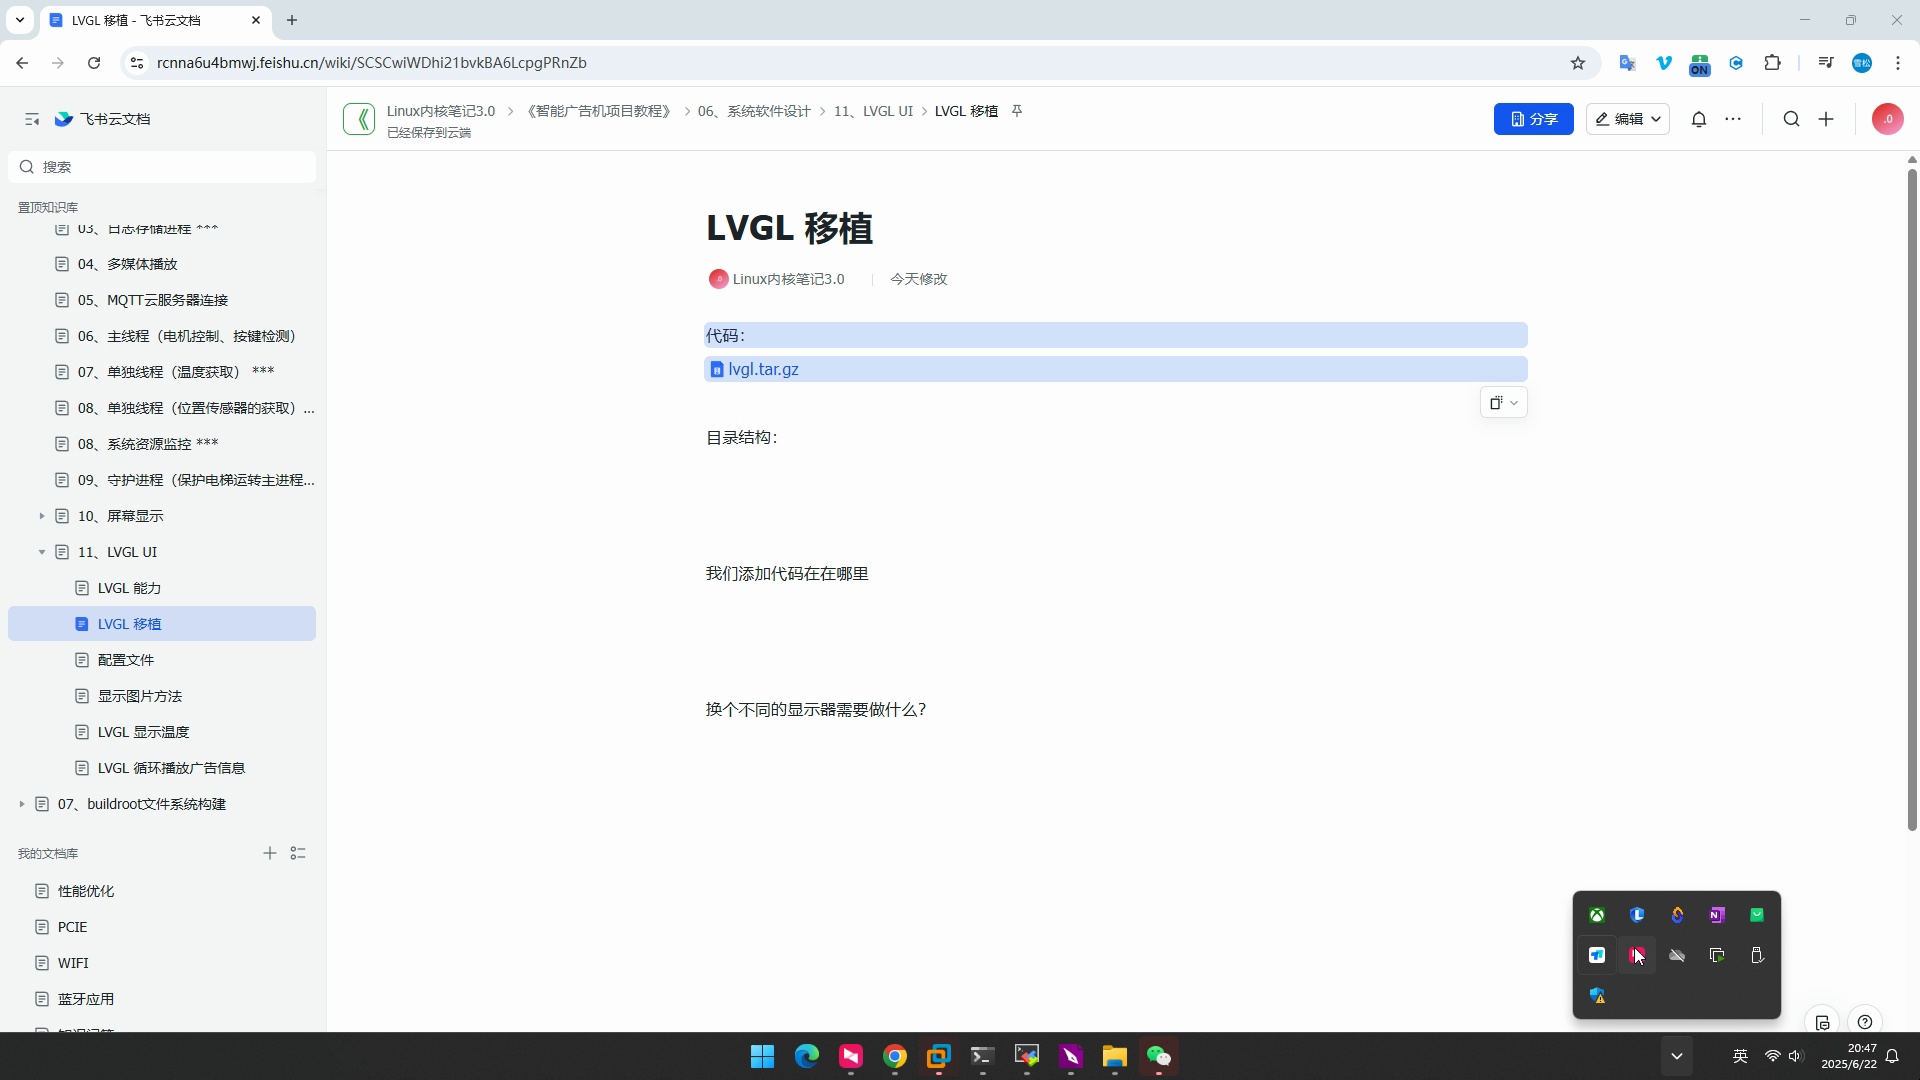Open the 编辑 mode dropdown

1627,119
